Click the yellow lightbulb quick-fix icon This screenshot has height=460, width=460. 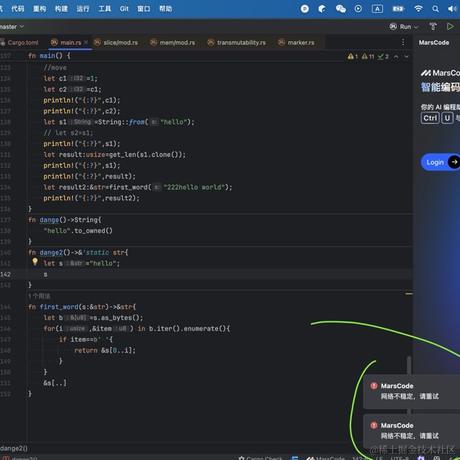pos(35,262)
